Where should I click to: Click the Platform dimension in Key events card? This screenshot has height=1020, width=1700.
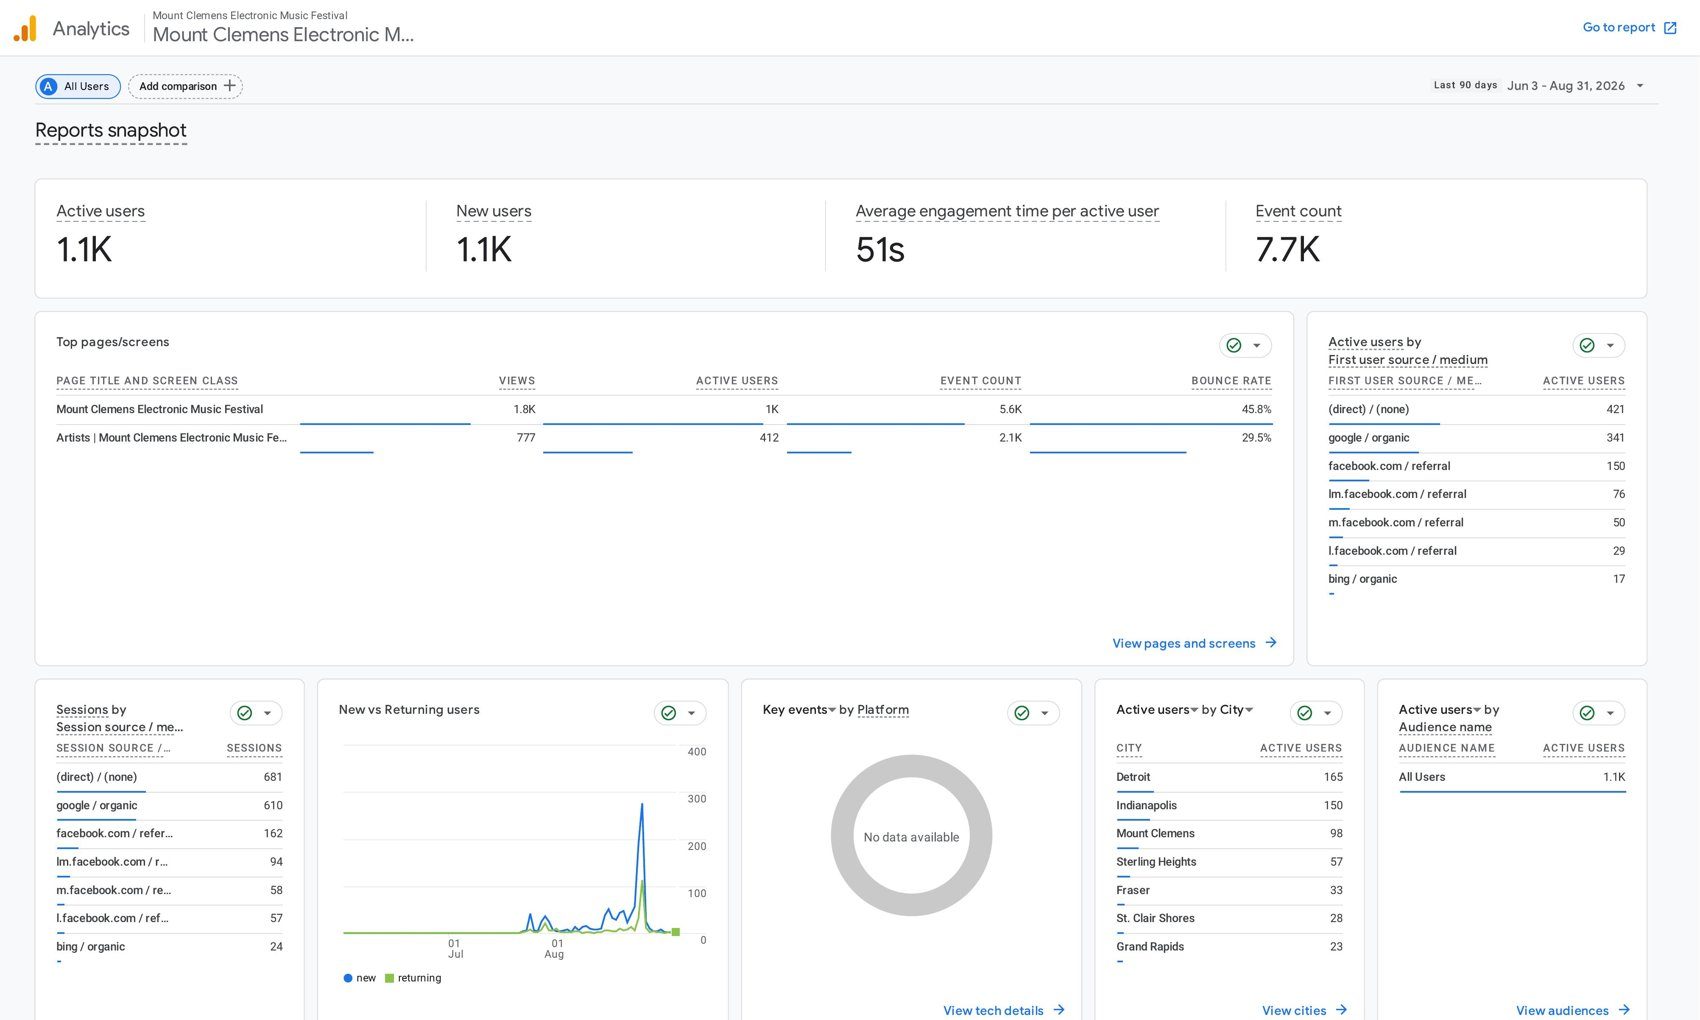tap(883, 710)
